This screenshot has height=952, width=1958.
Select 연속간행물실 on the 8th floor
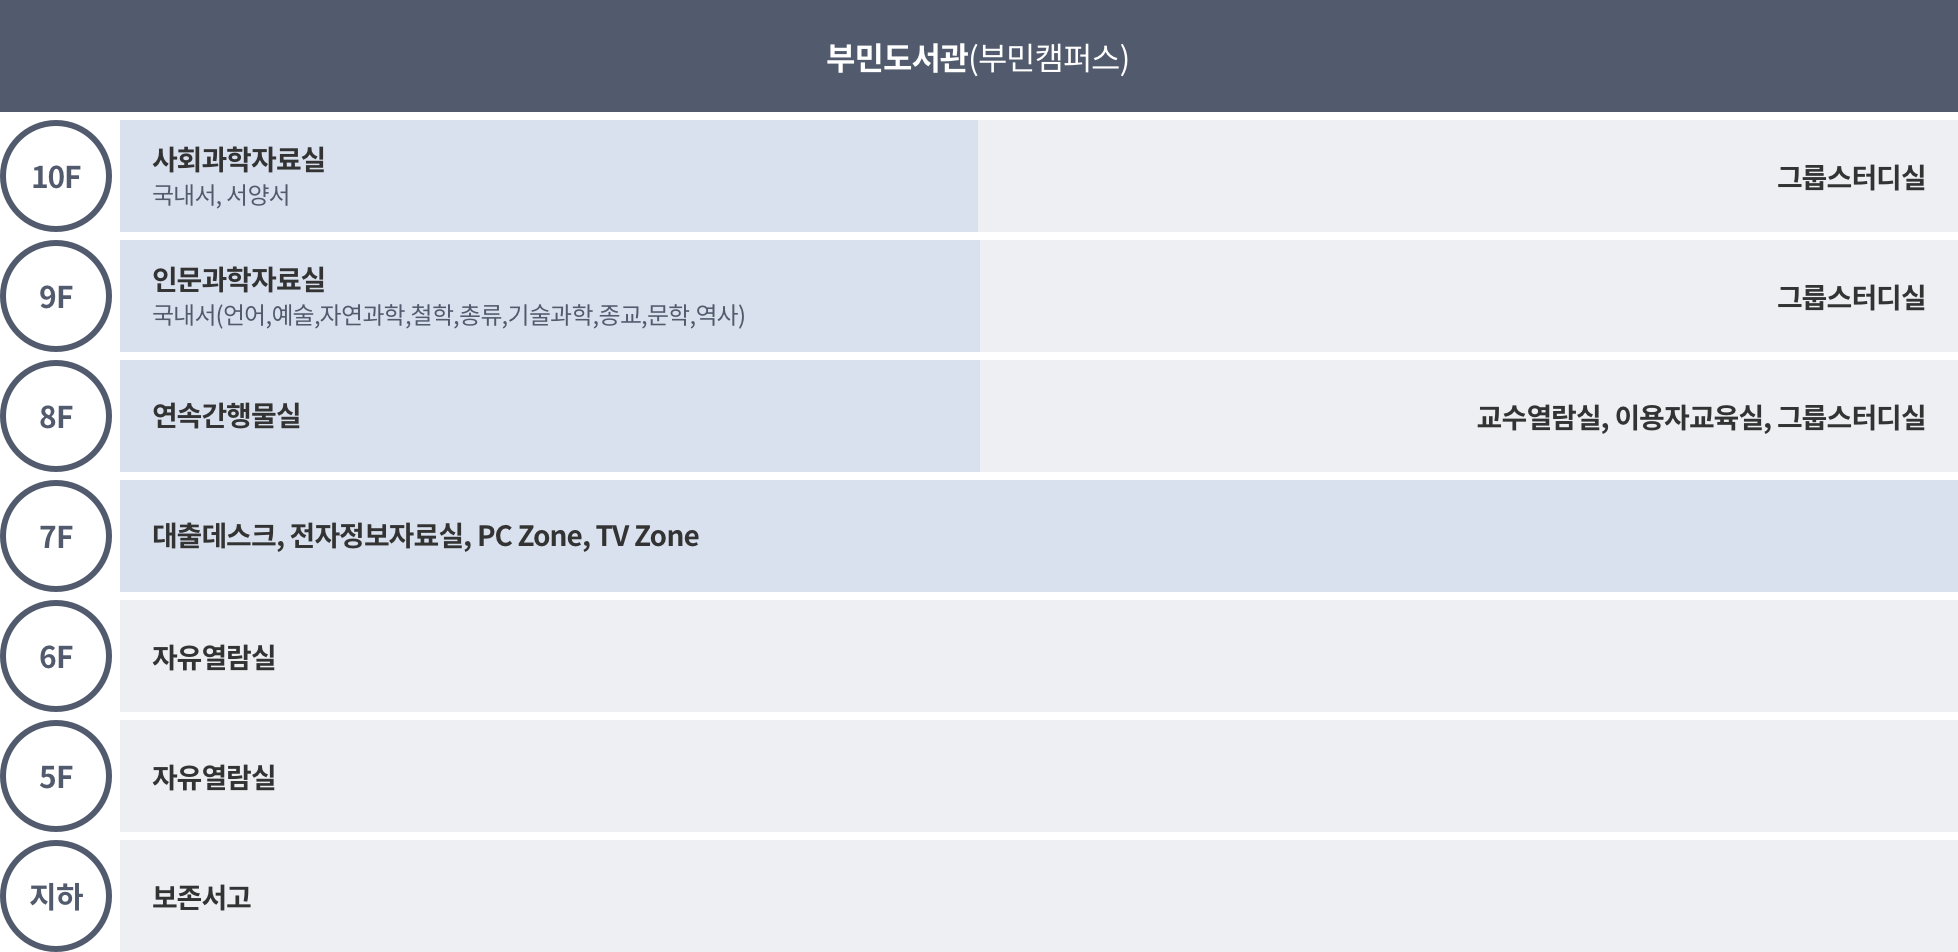point(226,415)
